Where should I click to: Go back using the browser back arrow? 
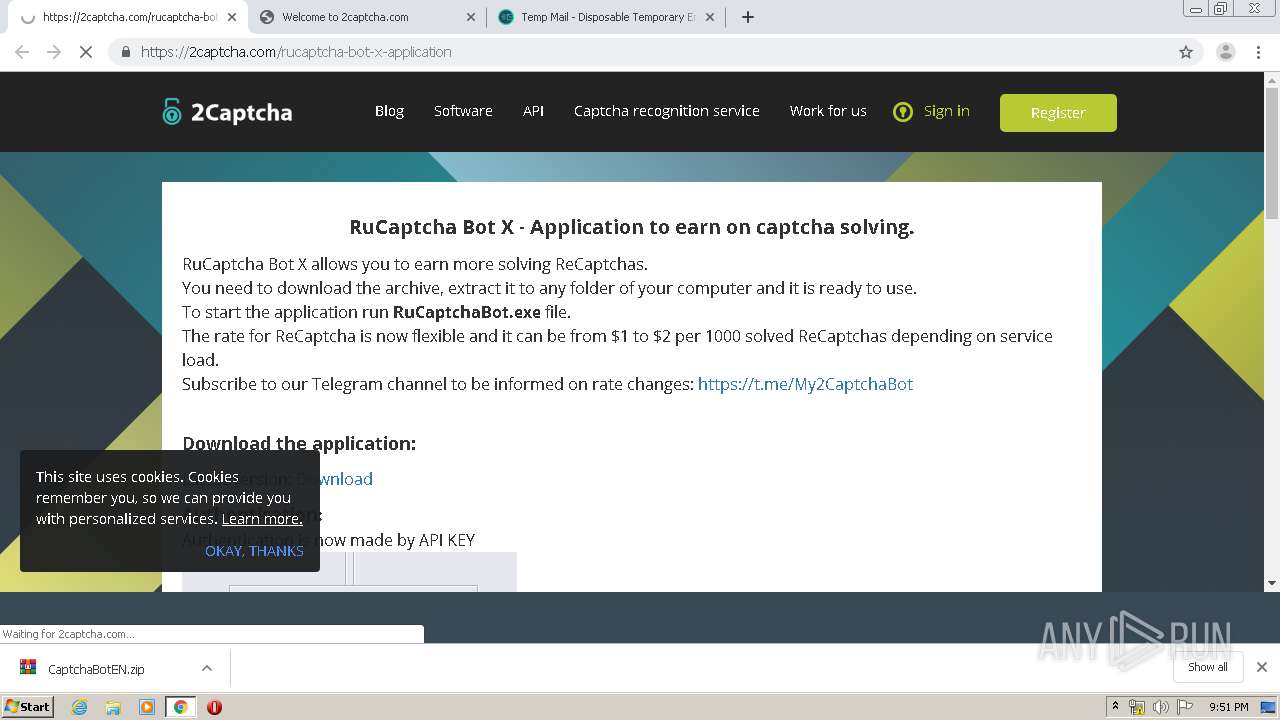pyautogui.click(x=22, y=52)
